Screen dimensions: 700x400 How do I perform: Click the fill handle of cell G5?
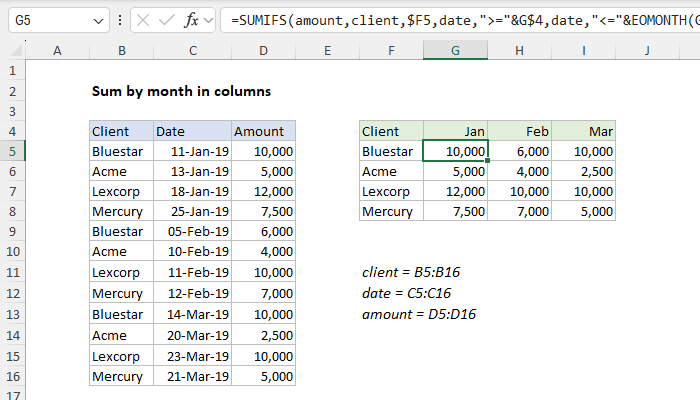pos(488,161)
